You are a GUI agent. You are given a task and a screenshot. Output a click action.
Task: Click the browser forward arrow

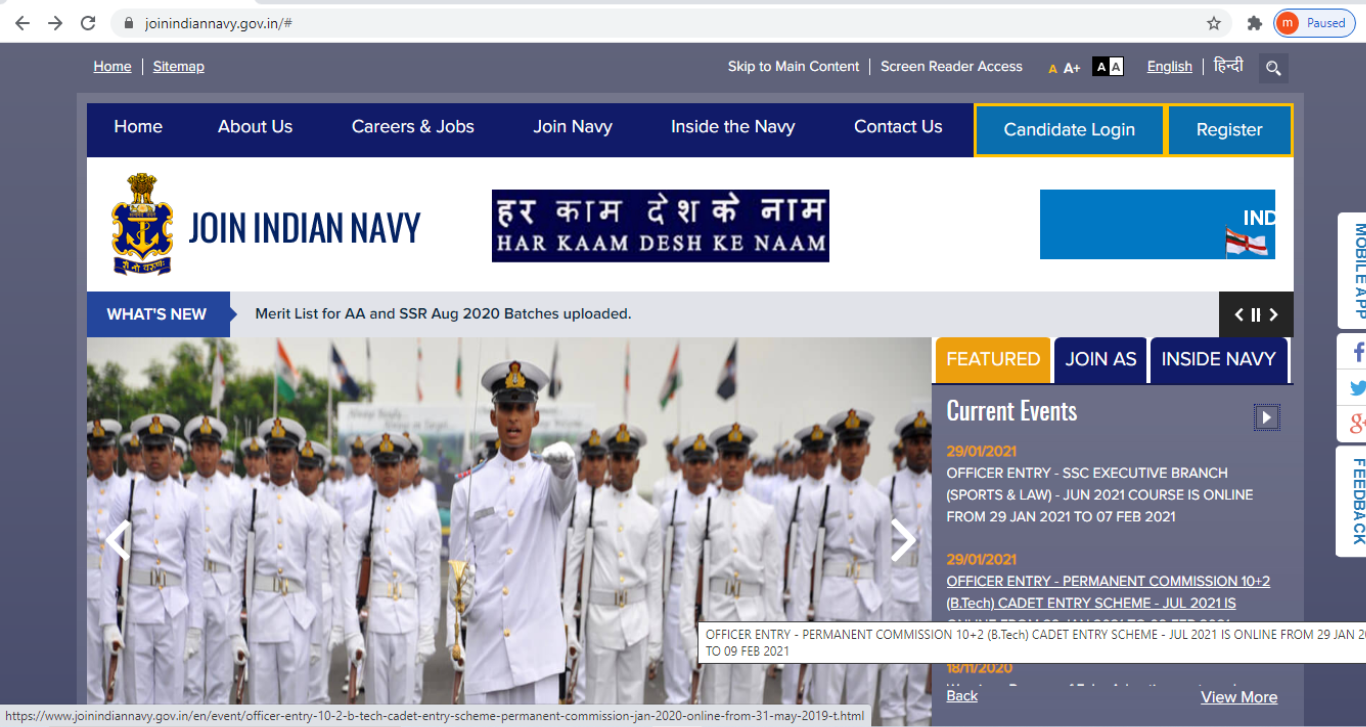click(55, 23)
